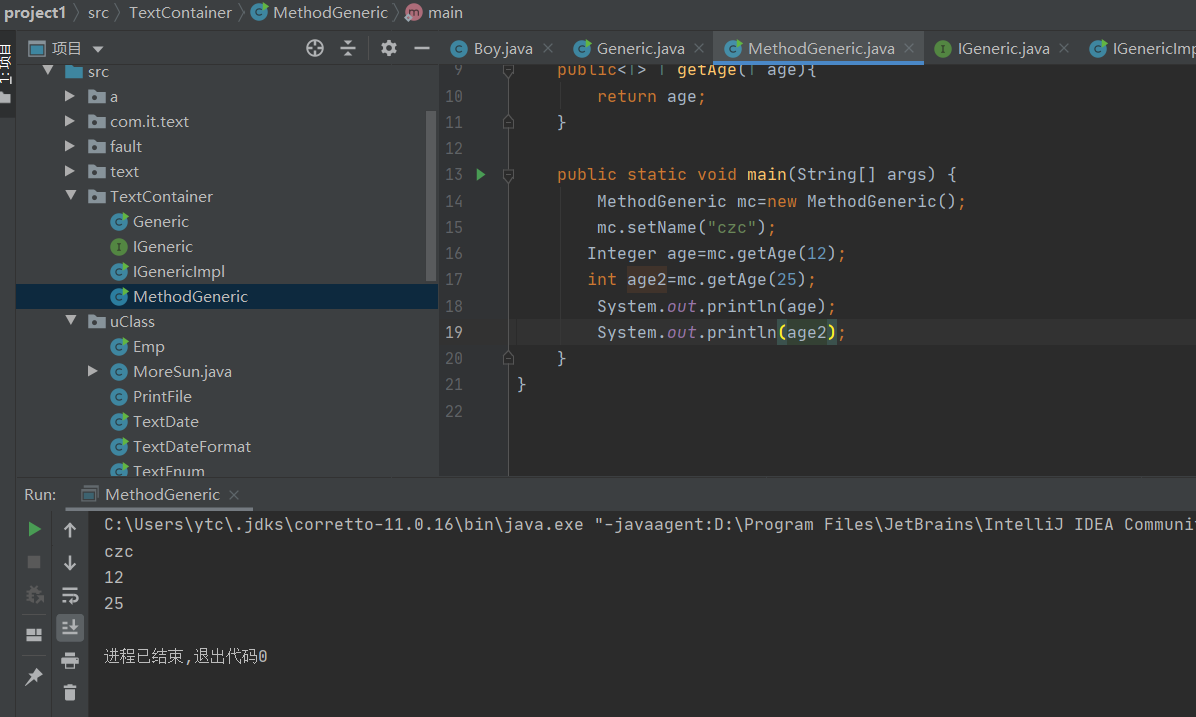Clear the console with the trash icon
Image resolution: width=1196 pixels, height=717 pixels.
(70, 693)
